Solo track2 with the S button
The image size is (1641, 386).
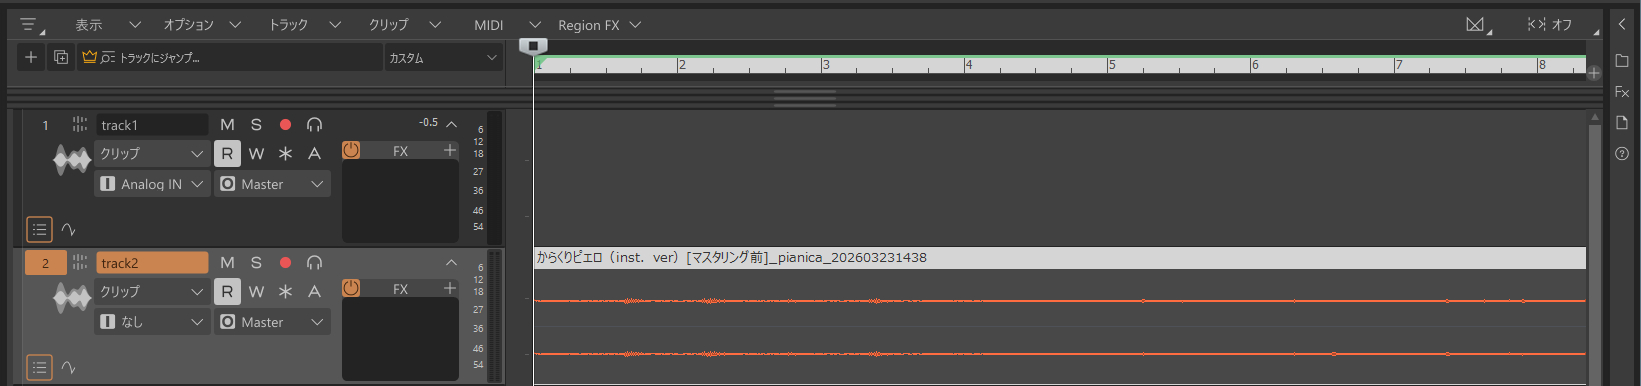(x=256, y=262)
